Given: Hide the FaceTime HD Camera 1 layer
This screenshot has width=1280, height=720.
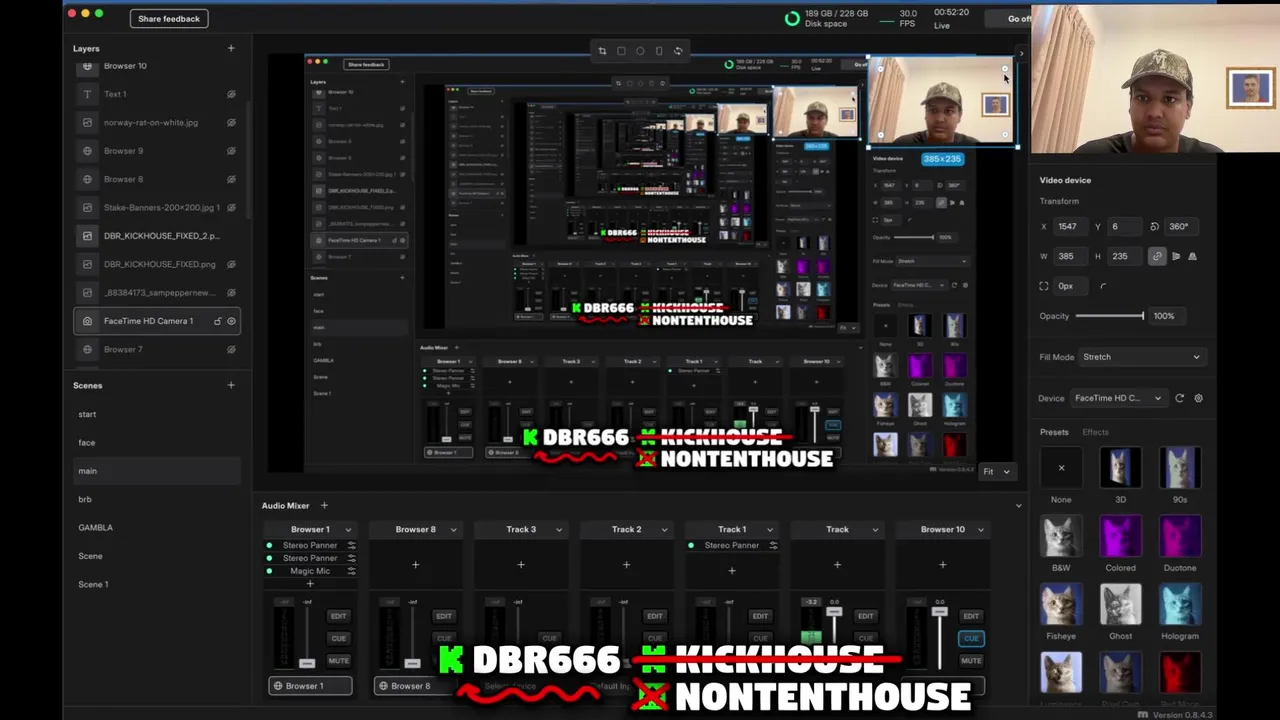Looking at the screenshot, I should click(x=231, y=321).
